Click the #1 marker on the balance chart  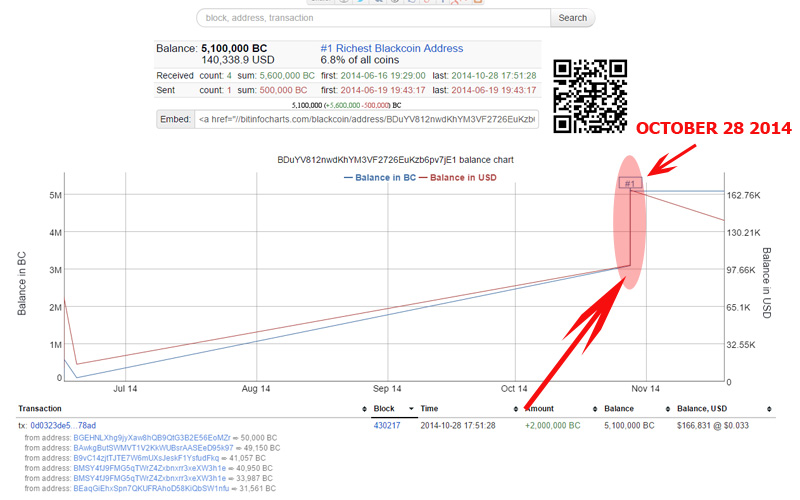pyautogui.click(x=630, y=183)
